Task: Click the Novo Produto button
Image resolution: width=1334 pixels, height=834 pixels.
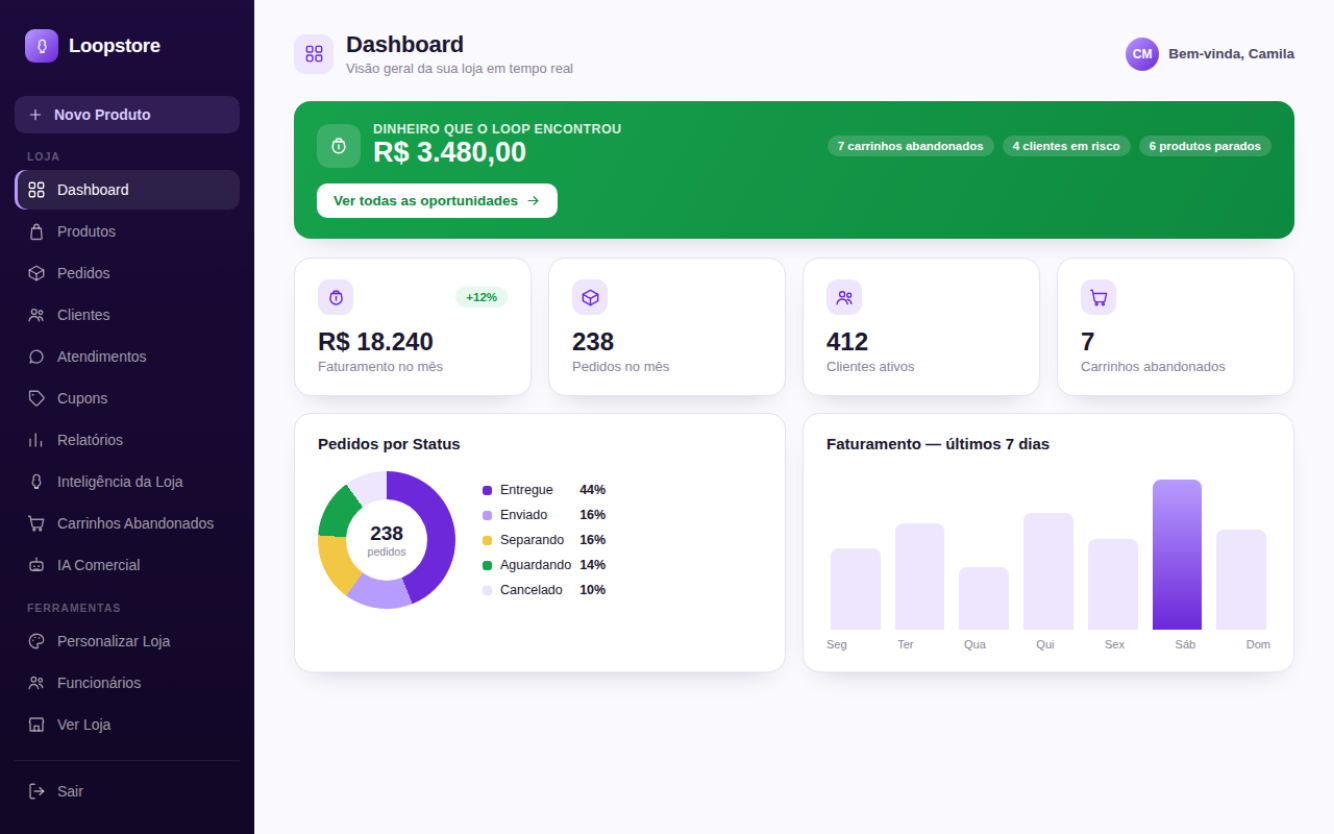Action: coord(127,115)
